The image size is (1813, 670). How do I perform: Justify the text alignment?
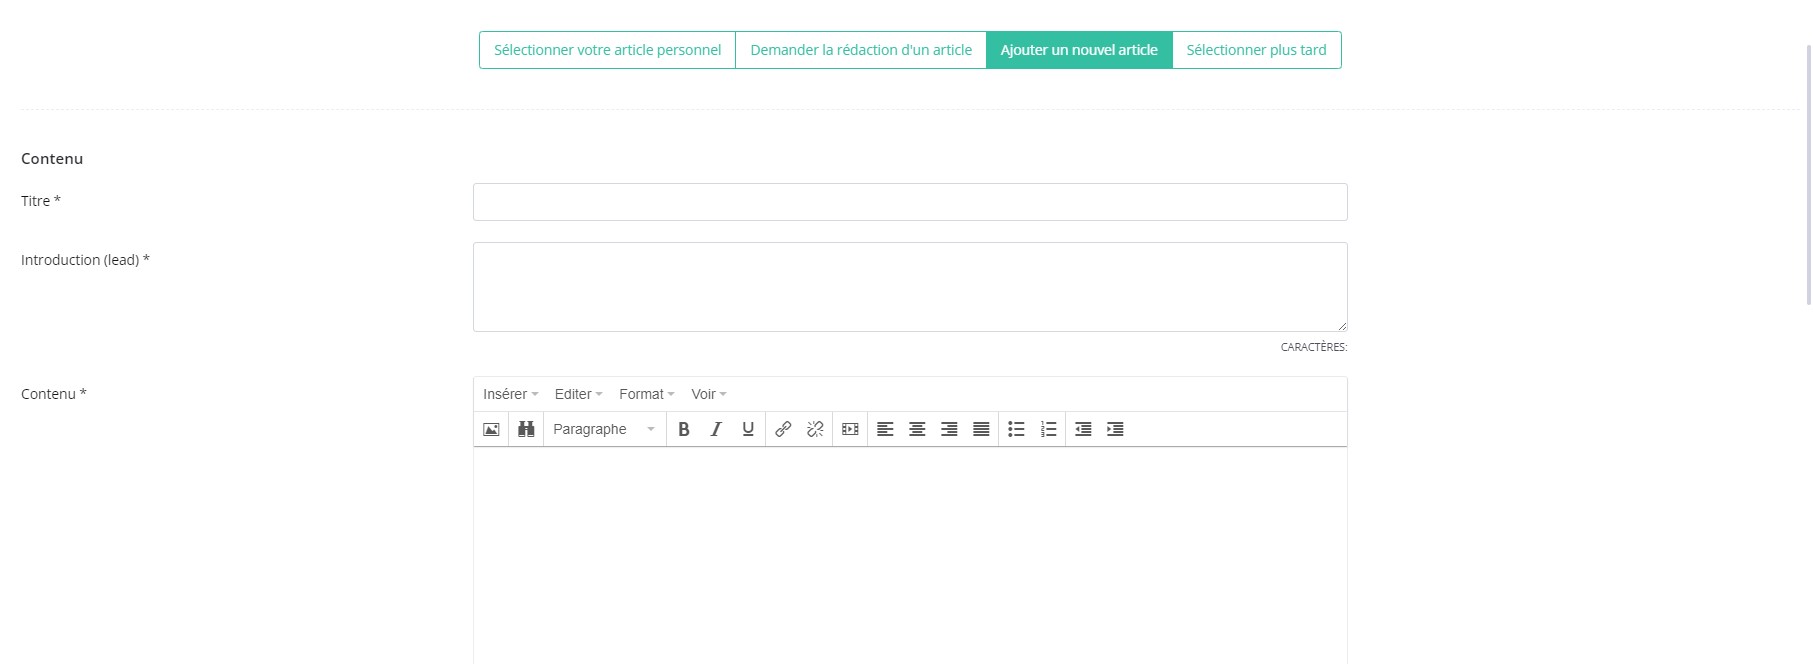[x=981, y=429]
